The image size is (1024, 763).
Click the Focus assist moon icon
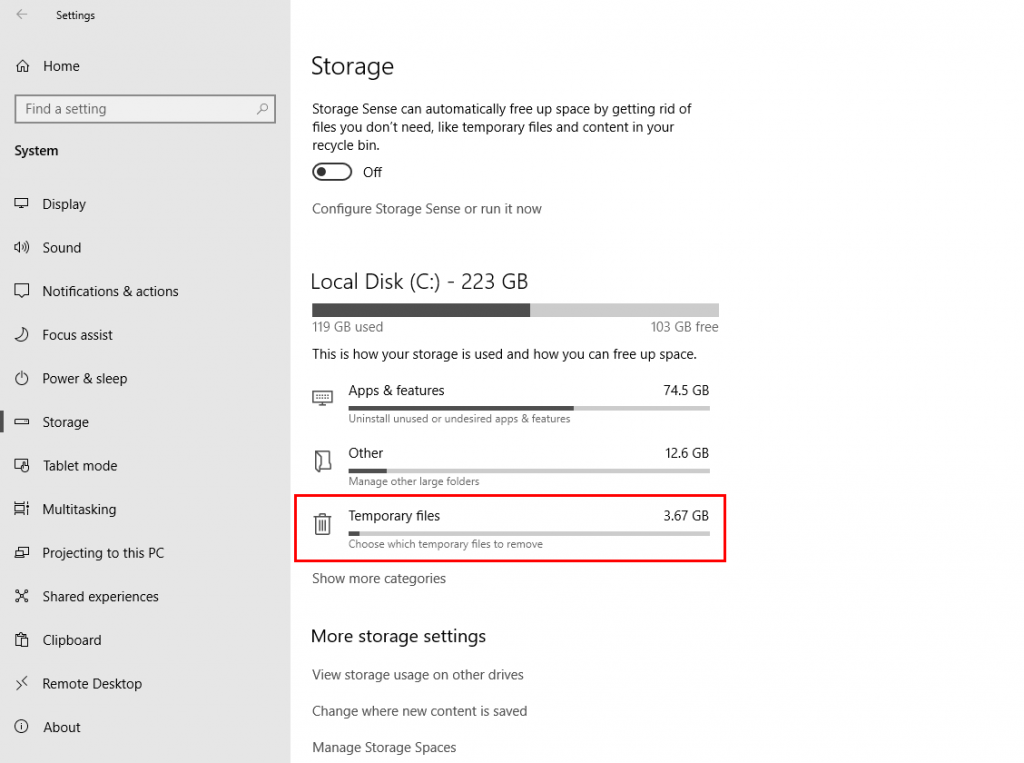coord(22,335)
